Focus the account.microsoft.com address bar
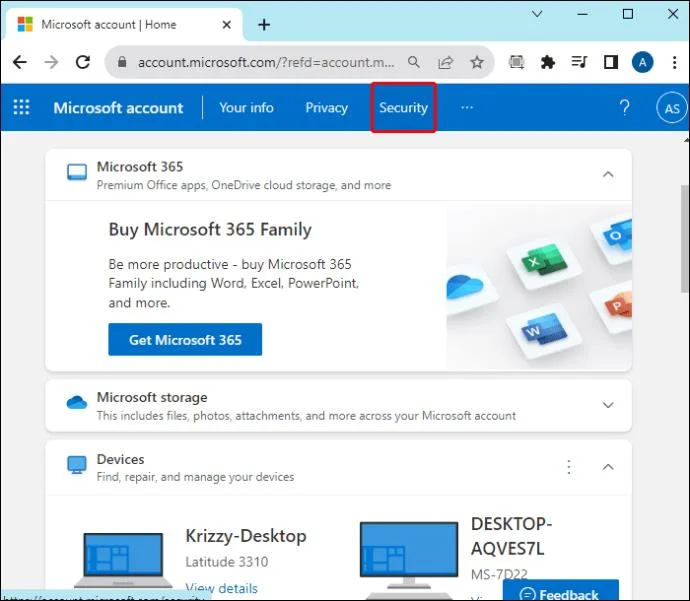 point(265,62)
